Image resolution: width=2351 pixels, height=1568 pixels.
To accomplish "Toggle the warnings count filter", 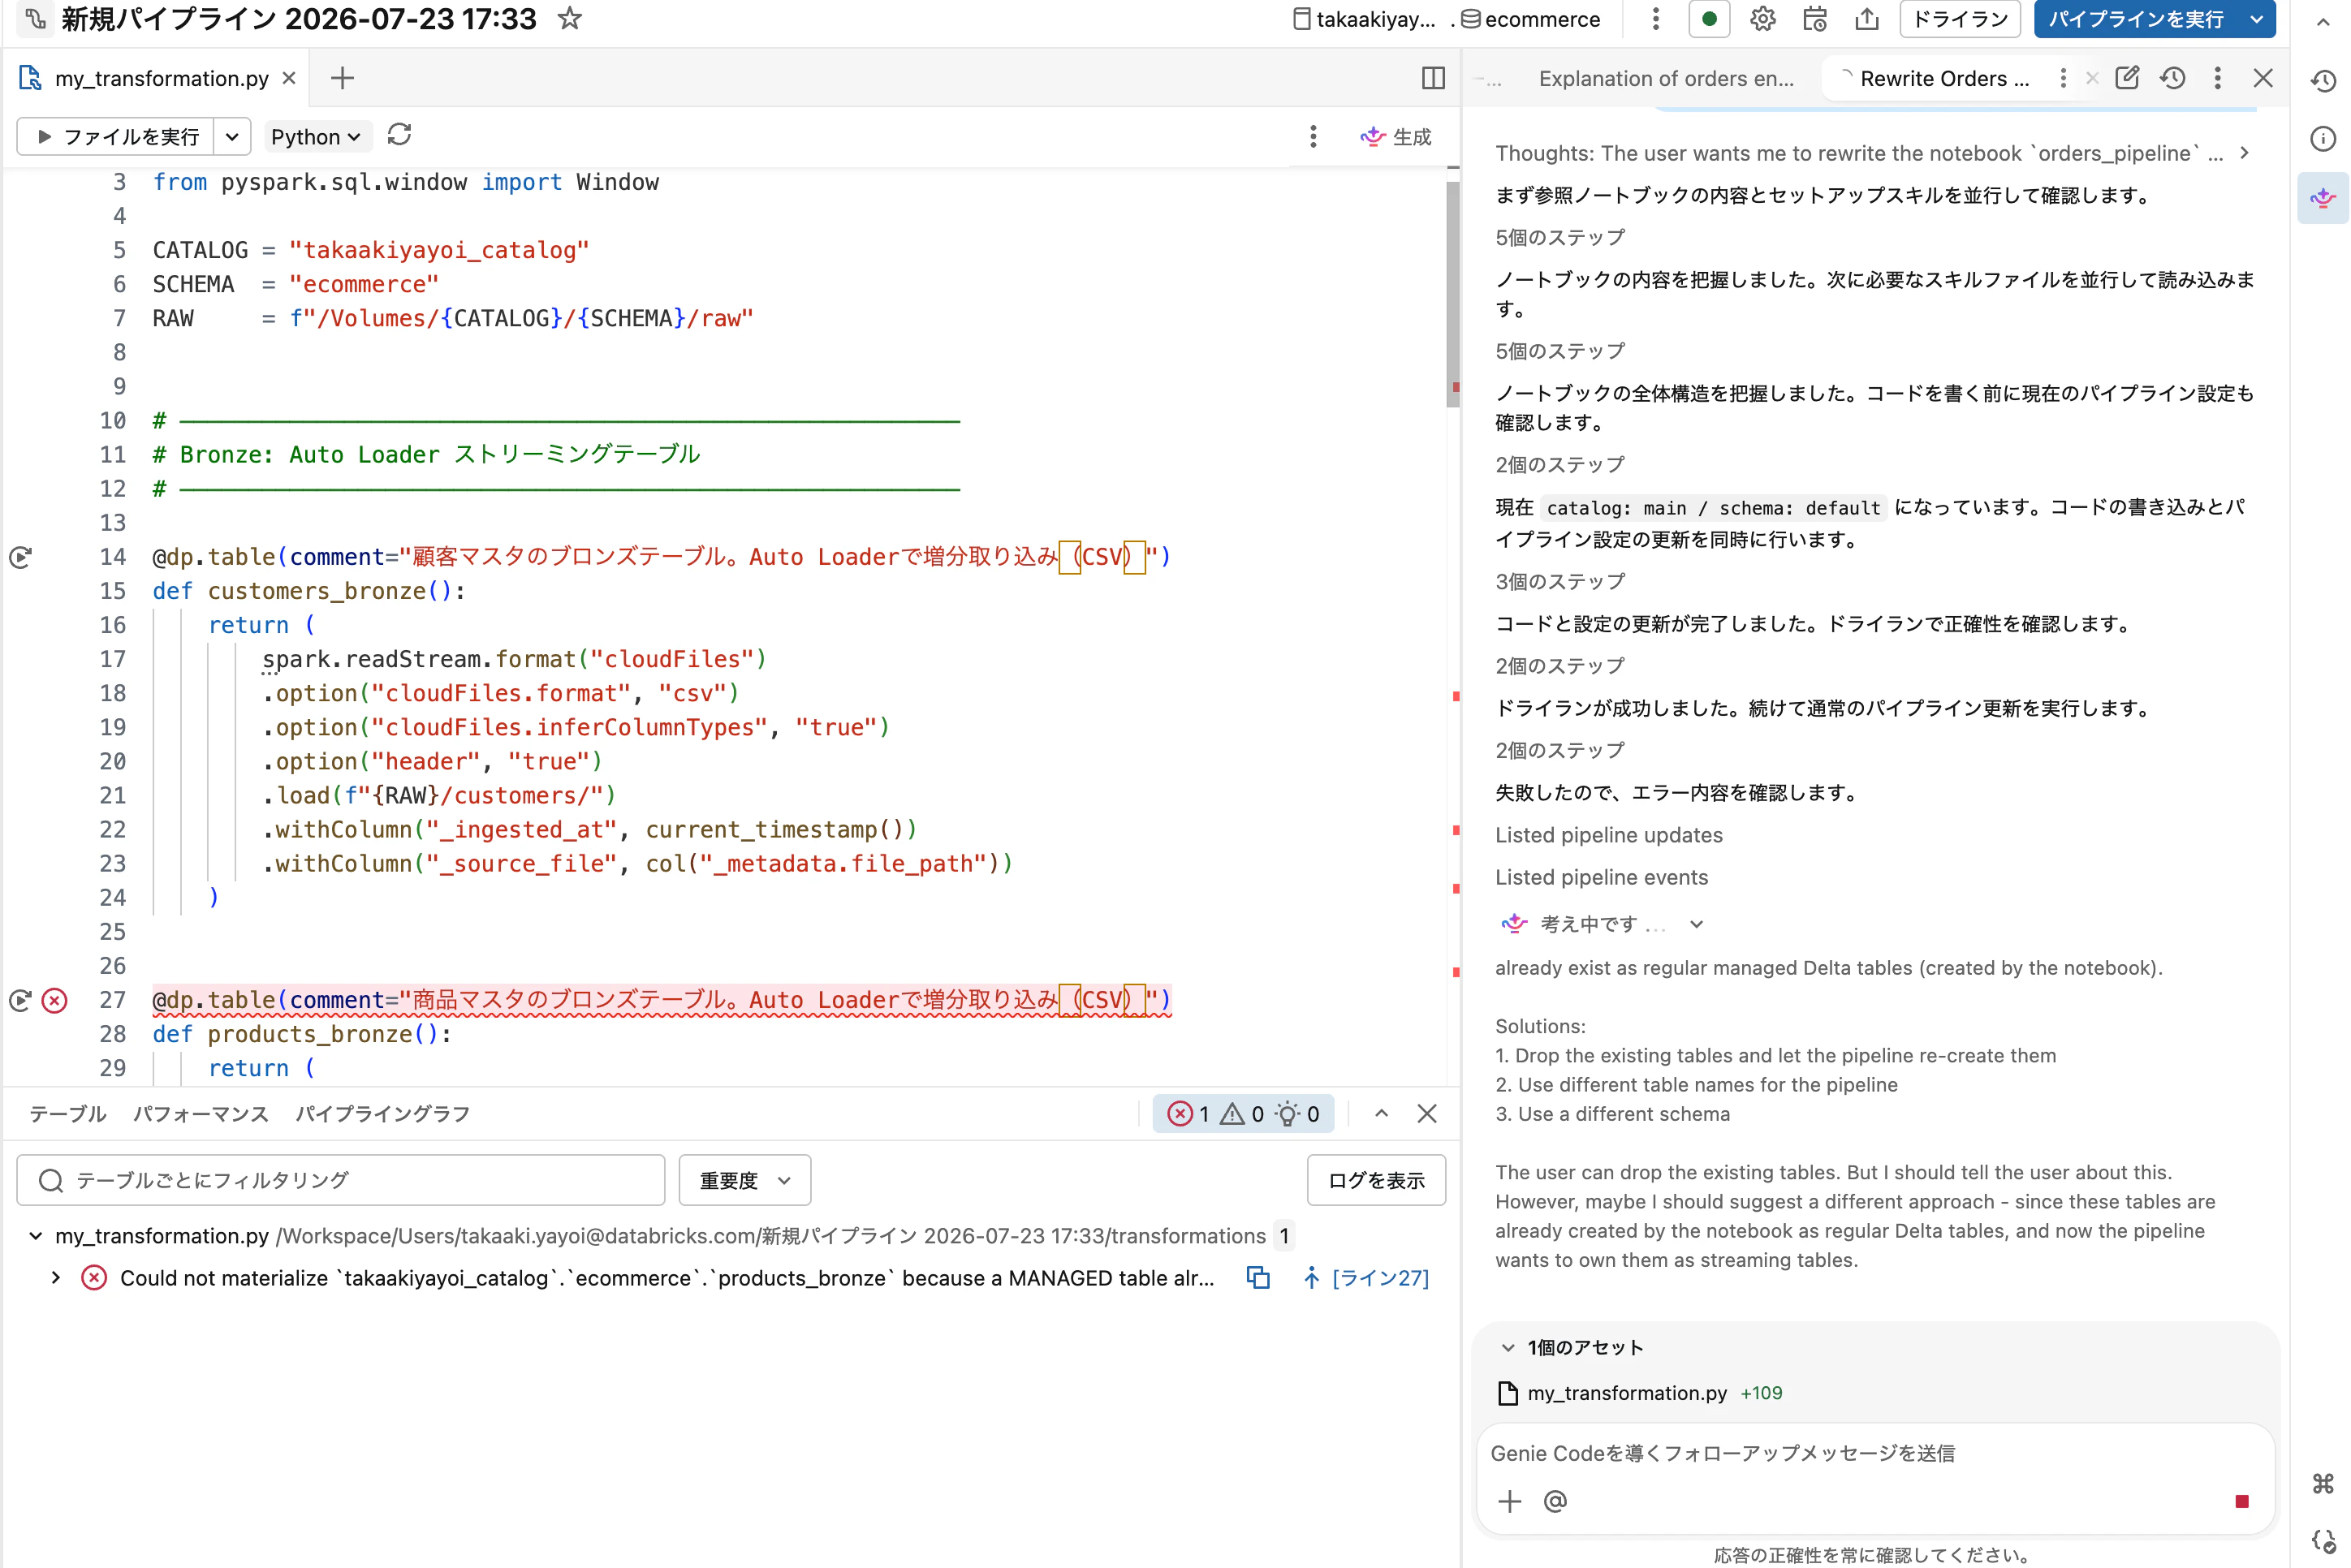I will [x=1242, y=1113].
